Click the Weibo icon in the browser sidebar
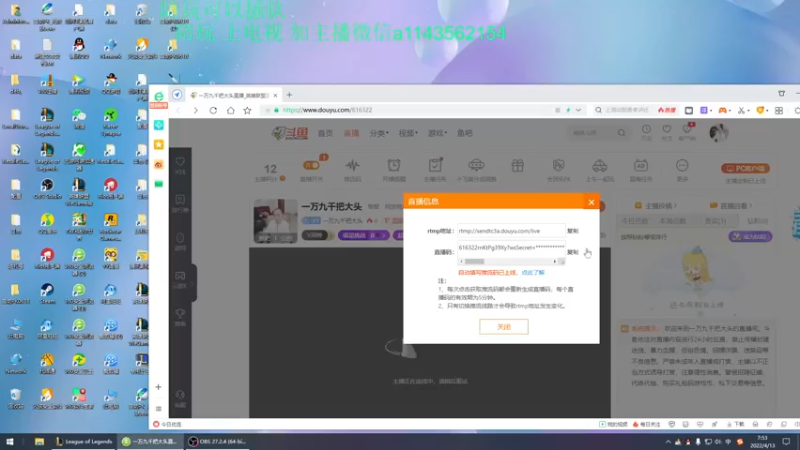Viewport: 800px width, 450px height. tap(159, 164)
